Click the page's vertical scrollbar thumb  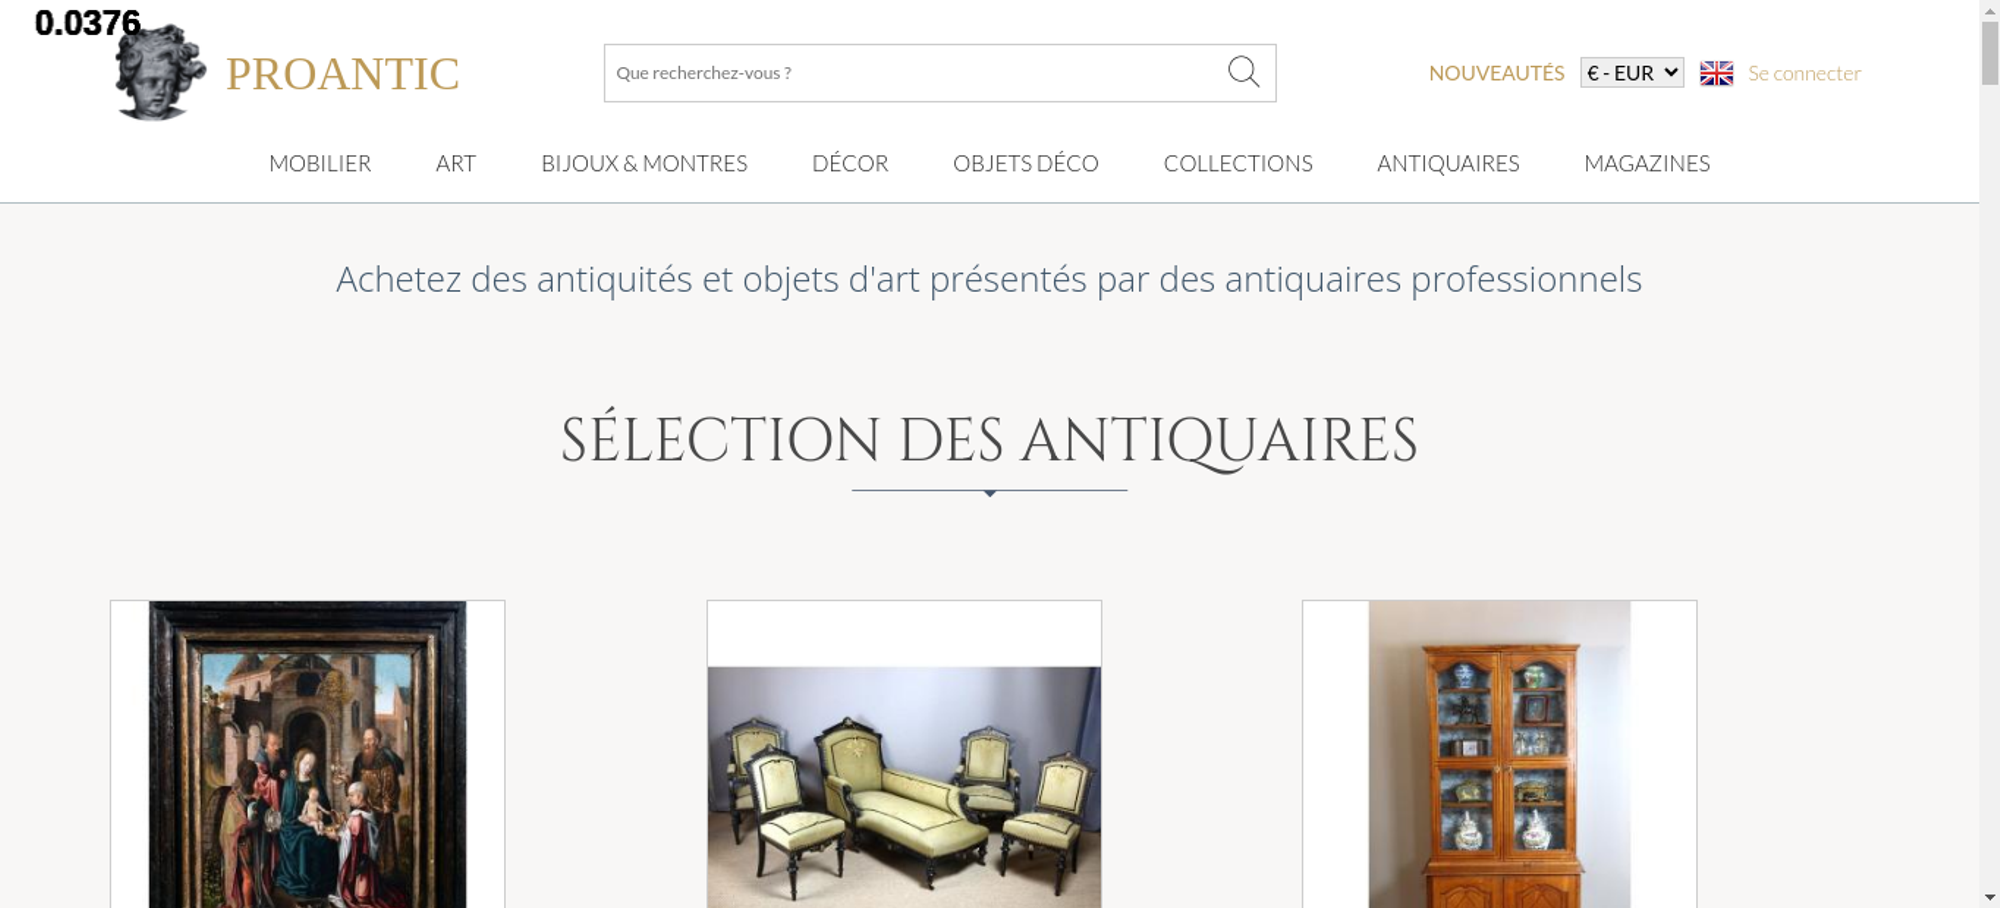click(1990, 52)
